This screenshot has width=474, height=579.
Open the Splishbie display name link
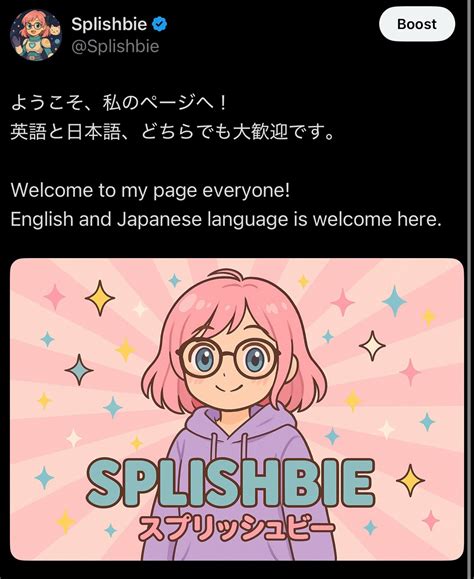(x=109, y=24)
